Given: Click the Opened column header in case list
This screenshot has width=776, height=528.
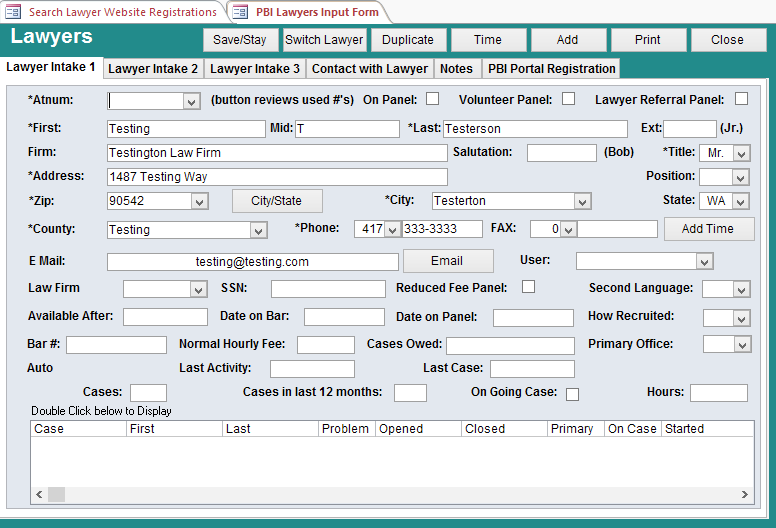Looking at the screenshot, I should 419,429.
